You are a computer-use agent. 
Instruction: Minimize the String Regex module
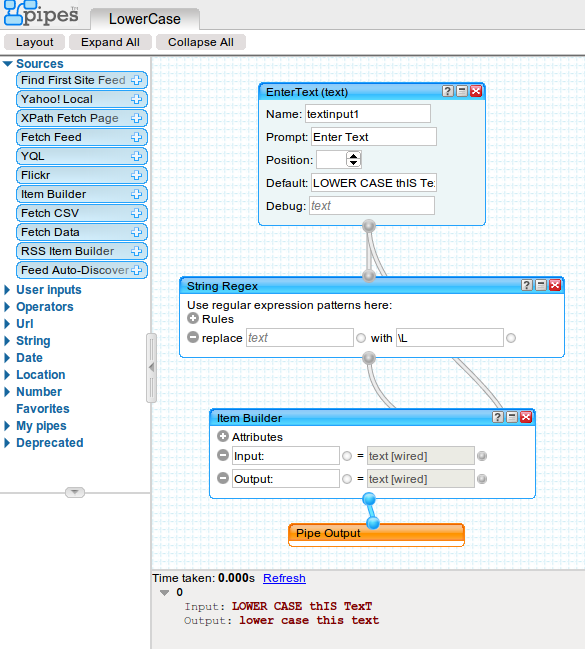(x=541, y=285)
